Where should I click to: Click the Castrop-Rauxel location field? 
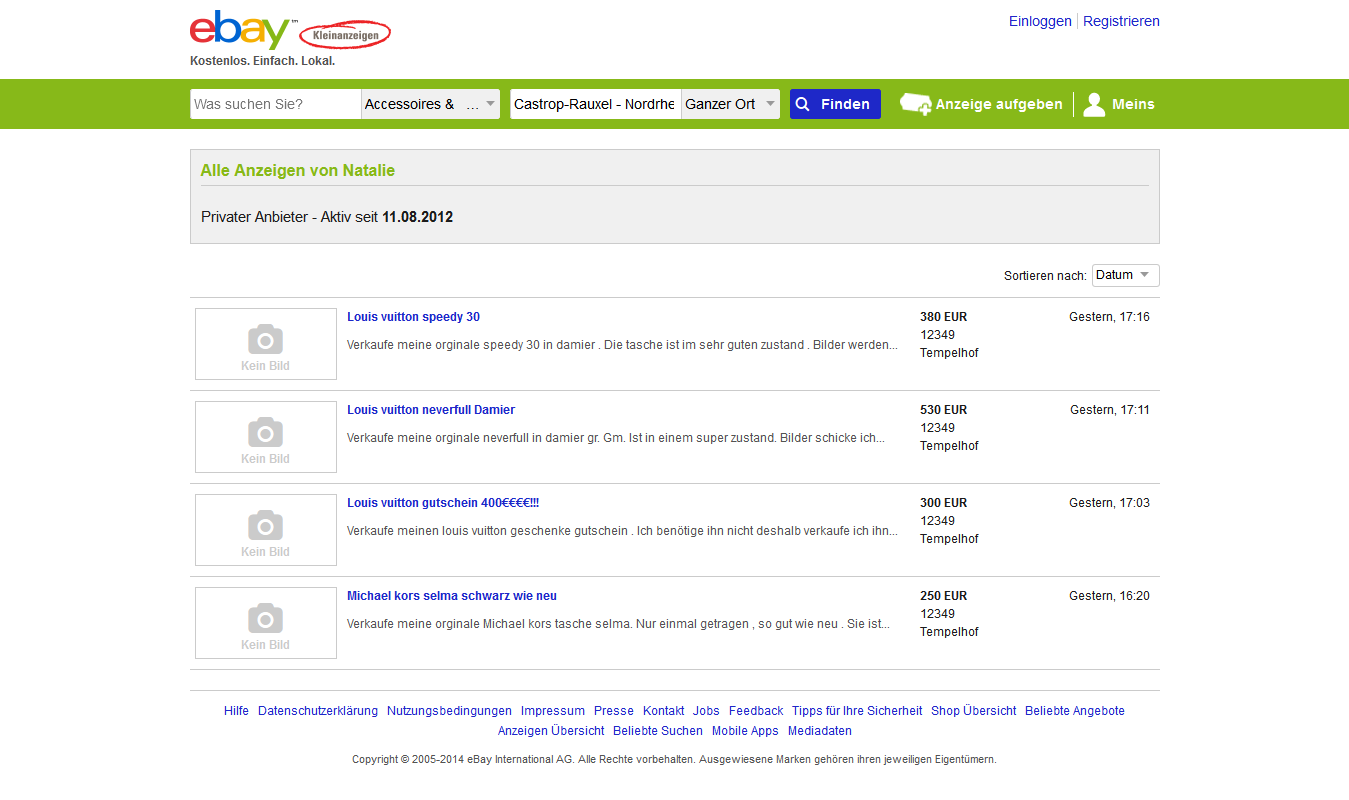pos(596,104)
